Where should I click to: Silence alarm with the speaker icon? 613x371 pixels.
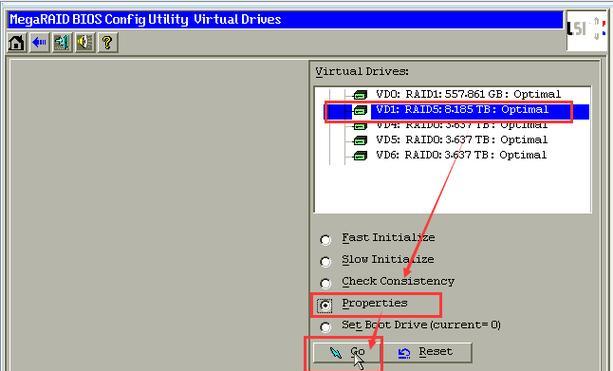(x=85, y=42)
